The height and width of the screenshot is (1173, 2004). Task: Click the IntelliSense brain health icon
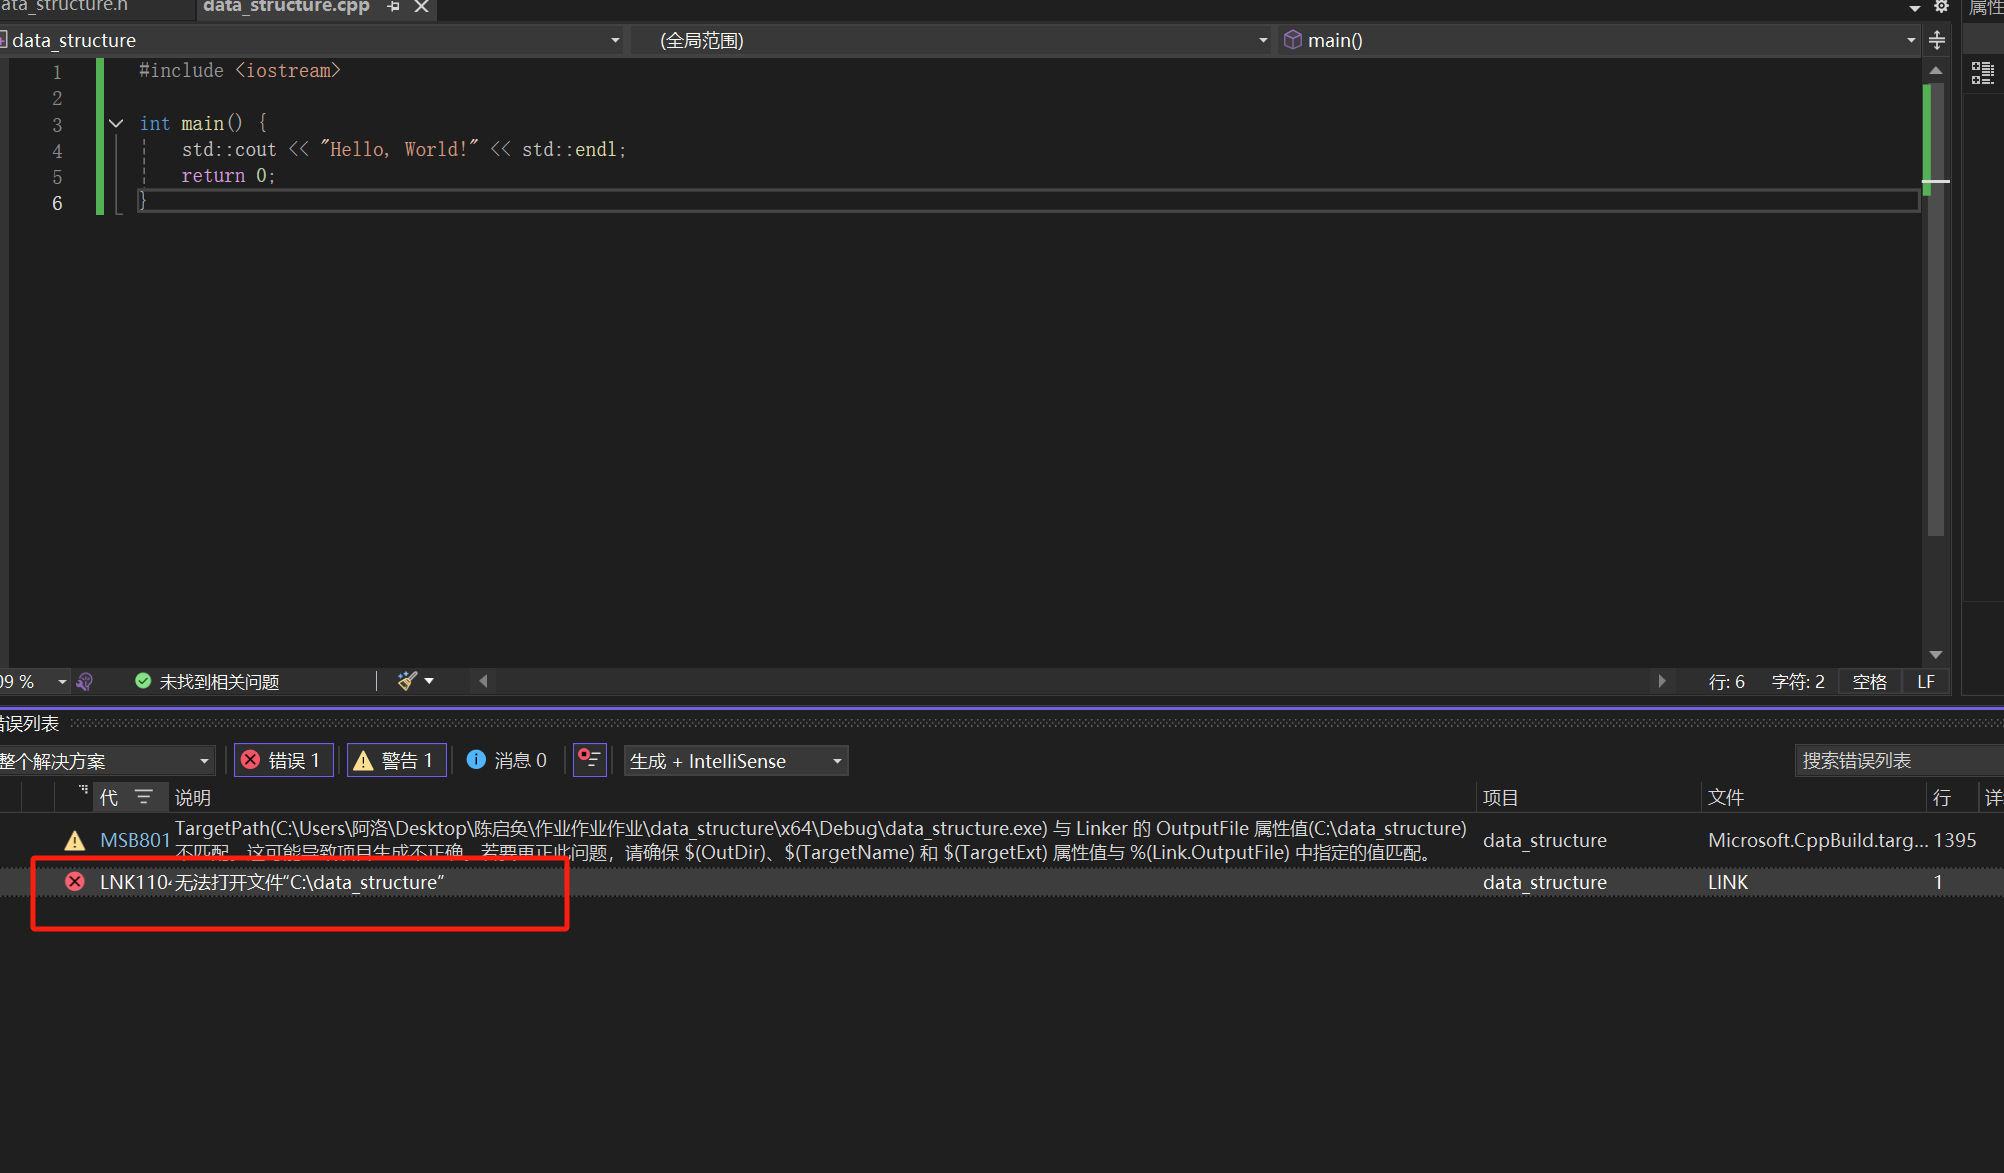tap(85, 681)
